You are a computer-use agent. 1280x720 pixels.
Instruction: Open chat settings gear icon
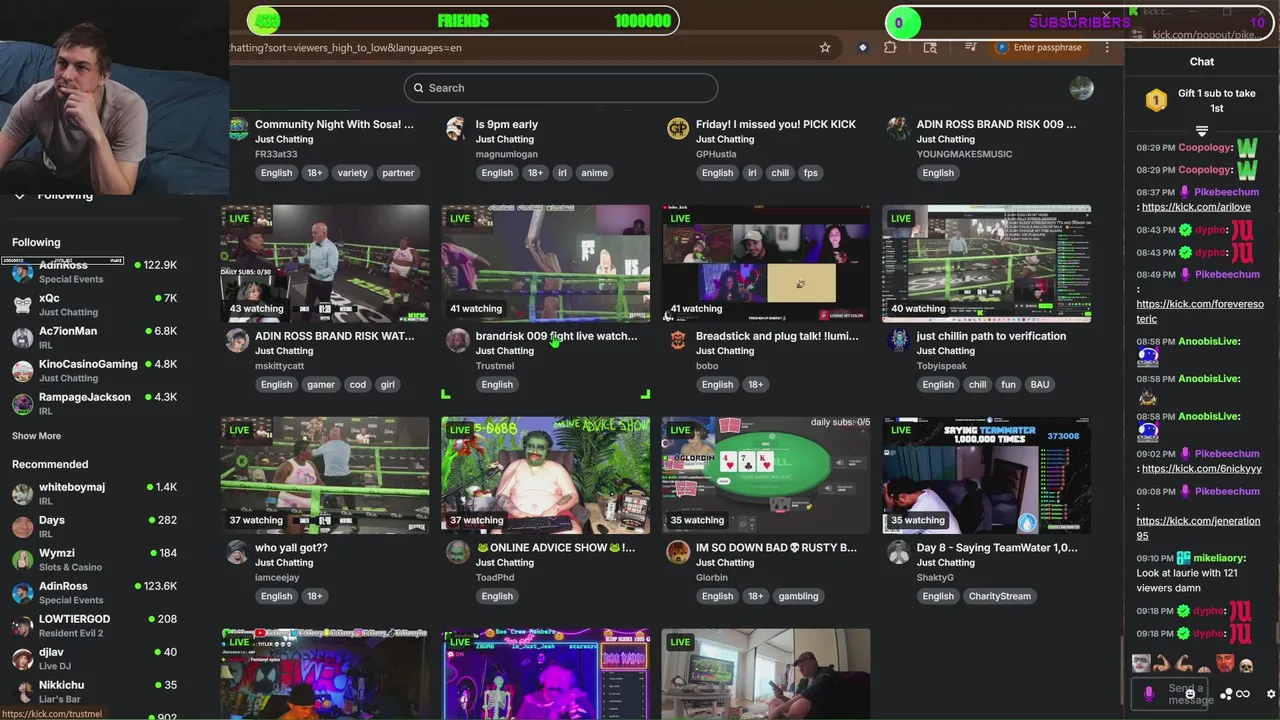tap(1271, 694)
